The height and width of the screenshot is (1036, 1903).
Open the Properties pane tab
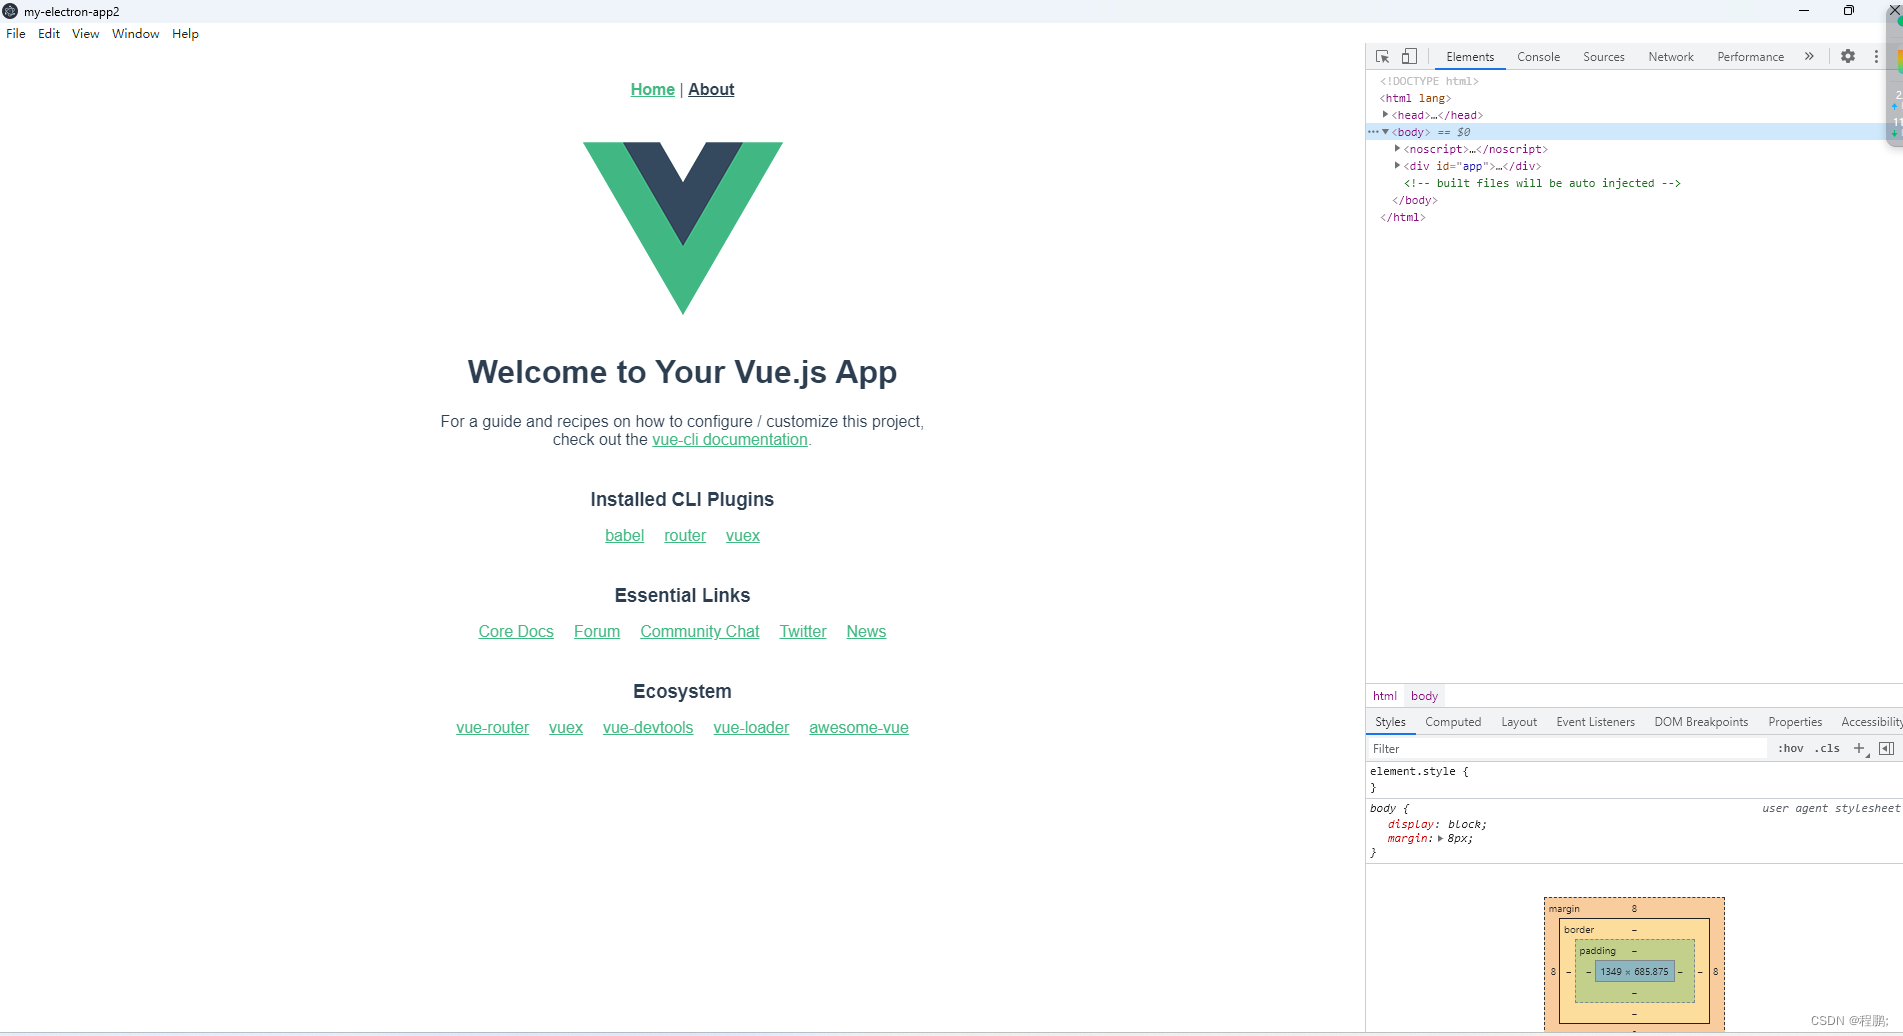(1795, 722)
